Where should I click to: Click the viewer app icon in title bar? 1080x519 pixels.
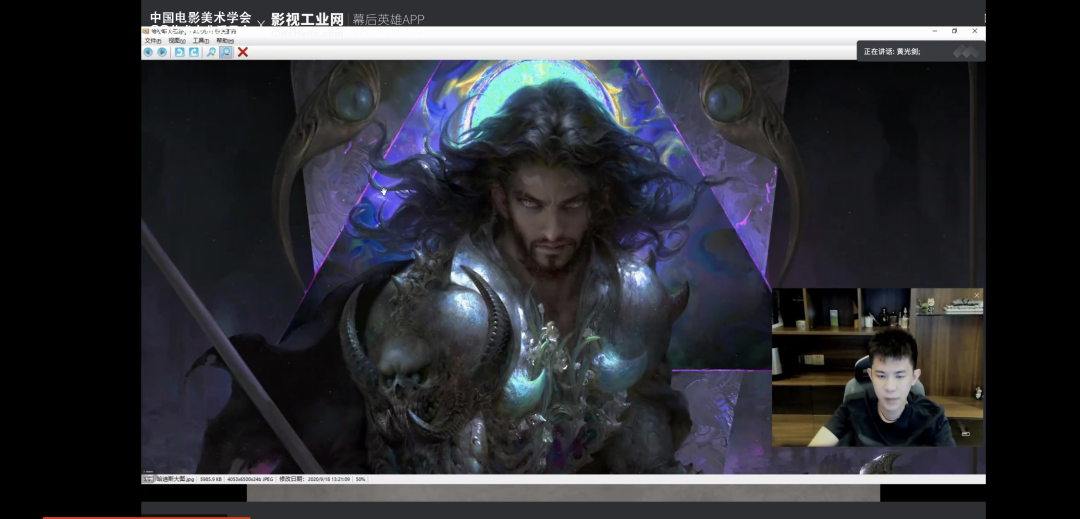[x=146, y=31]
